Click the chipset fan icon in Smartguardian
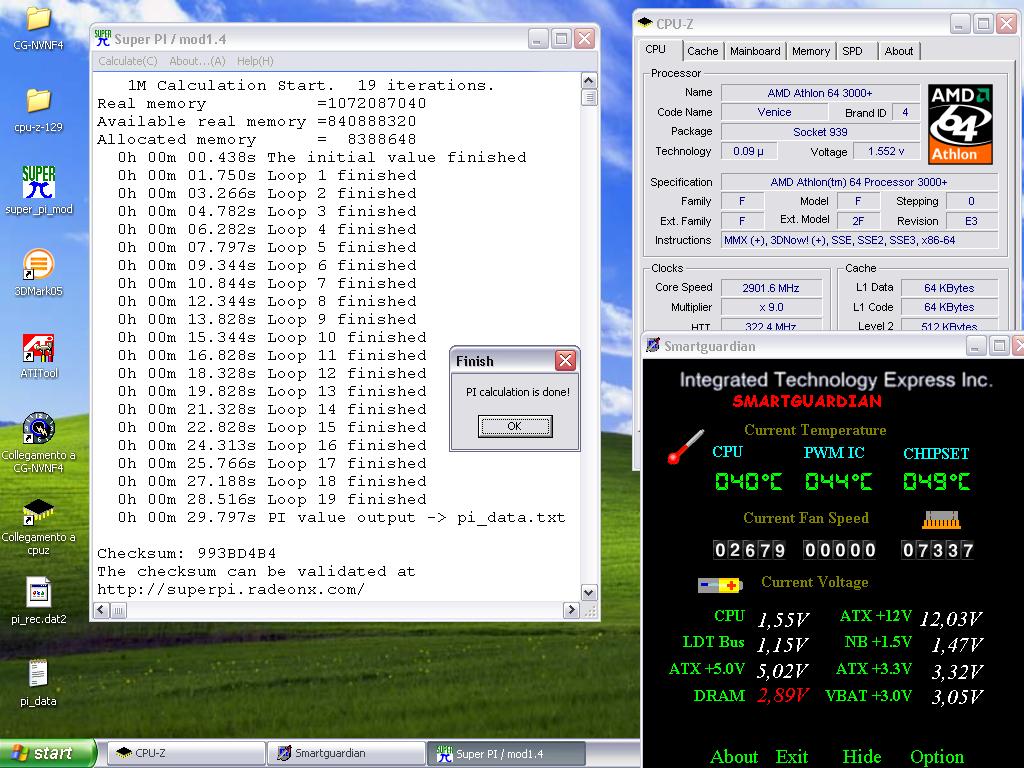The height and width of the screenshot is (768, 1024). 941,520
